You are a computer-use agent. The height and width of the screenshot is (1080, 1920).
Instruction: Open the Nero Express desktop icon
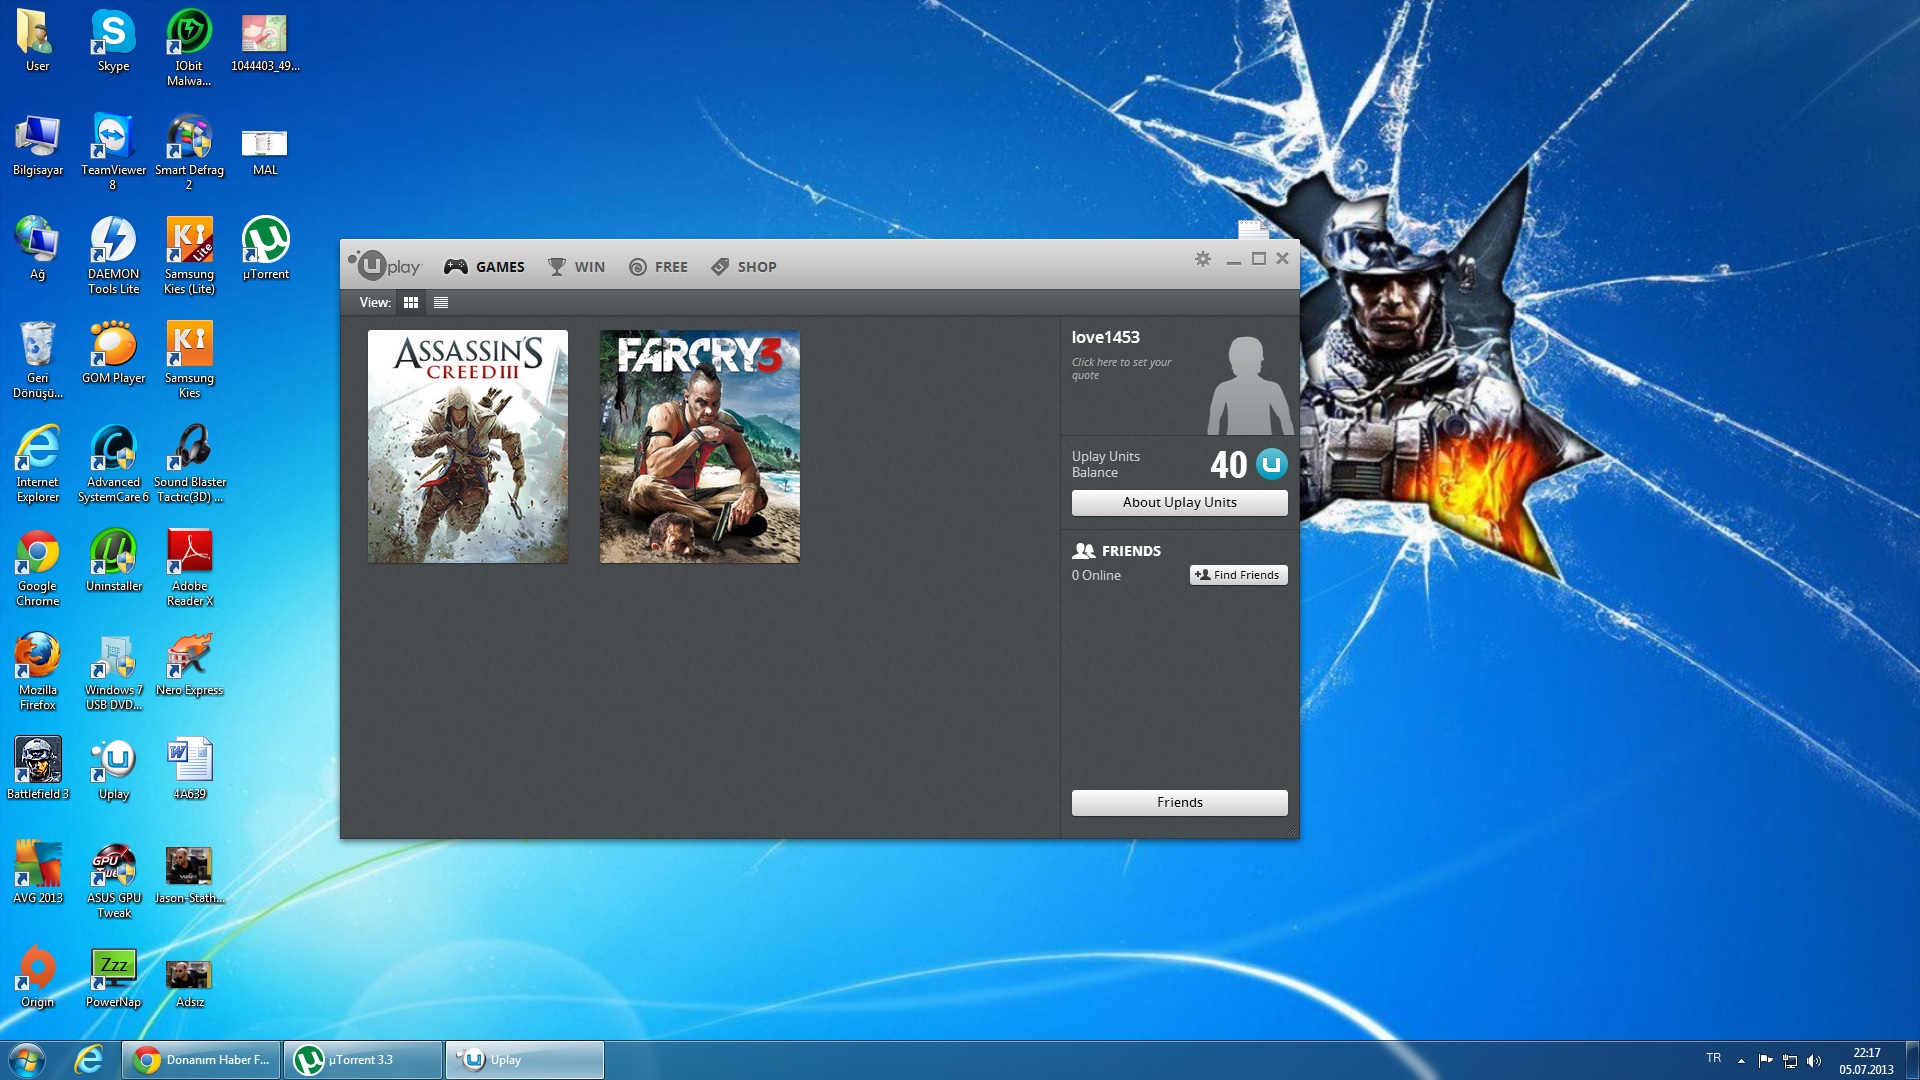189,666
